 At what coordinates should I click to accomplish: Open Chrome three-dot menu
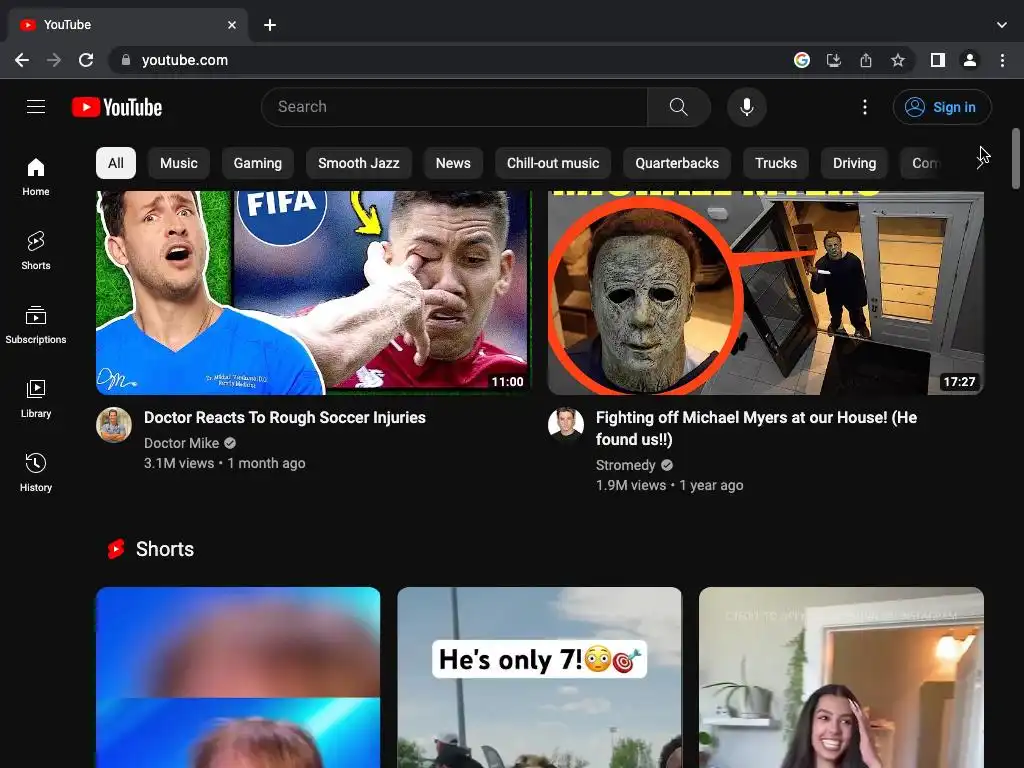point(1002,60)
